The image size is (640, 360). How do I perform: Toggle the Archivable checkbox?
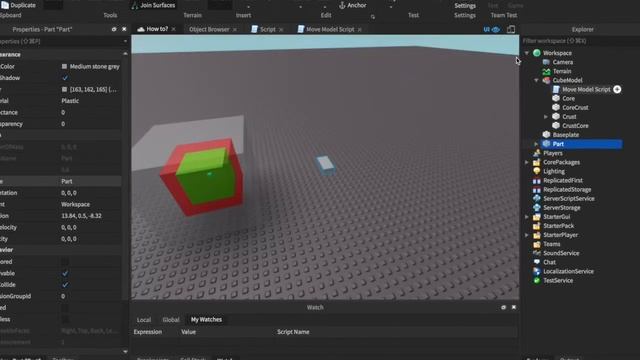click(65, 273)
